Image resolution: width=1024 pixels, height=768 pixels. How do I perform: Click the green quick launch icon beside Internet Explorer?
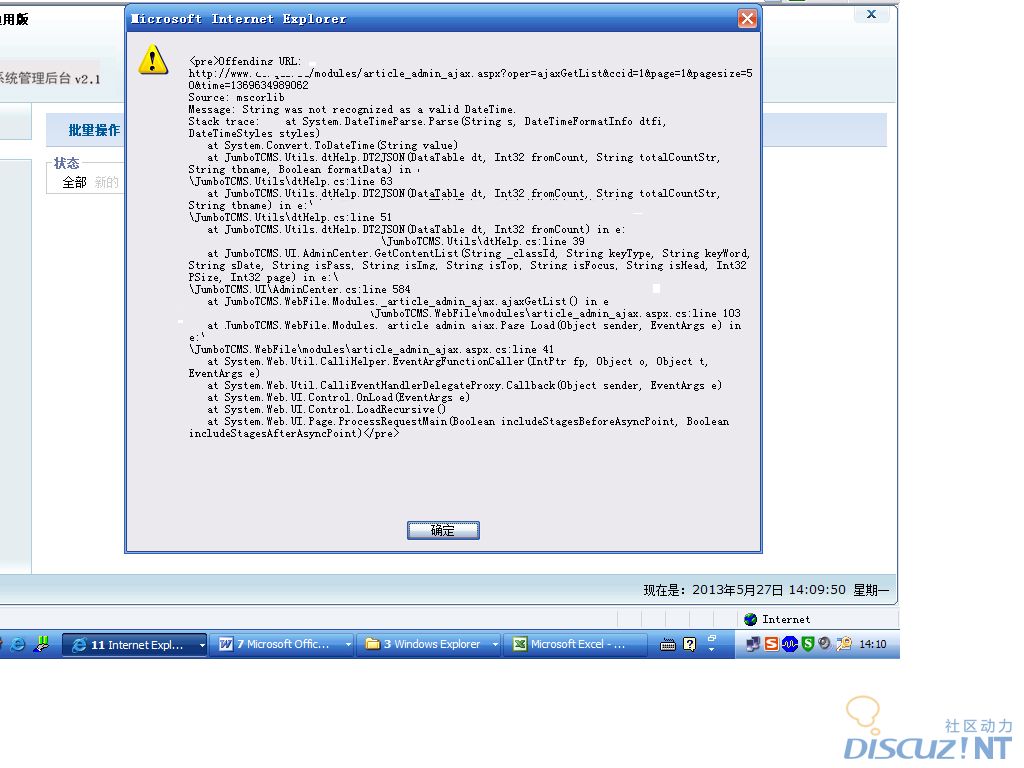click(x=42, y=645)
